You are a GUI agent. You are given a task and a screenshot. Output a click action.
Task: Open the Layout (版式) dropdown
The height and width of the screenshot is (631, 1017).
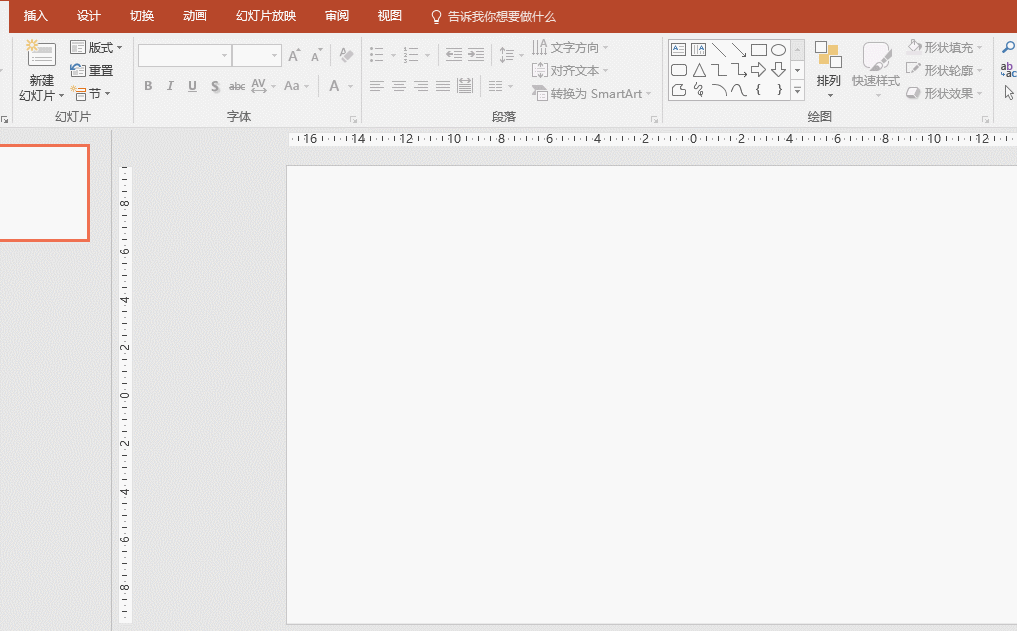96,47
